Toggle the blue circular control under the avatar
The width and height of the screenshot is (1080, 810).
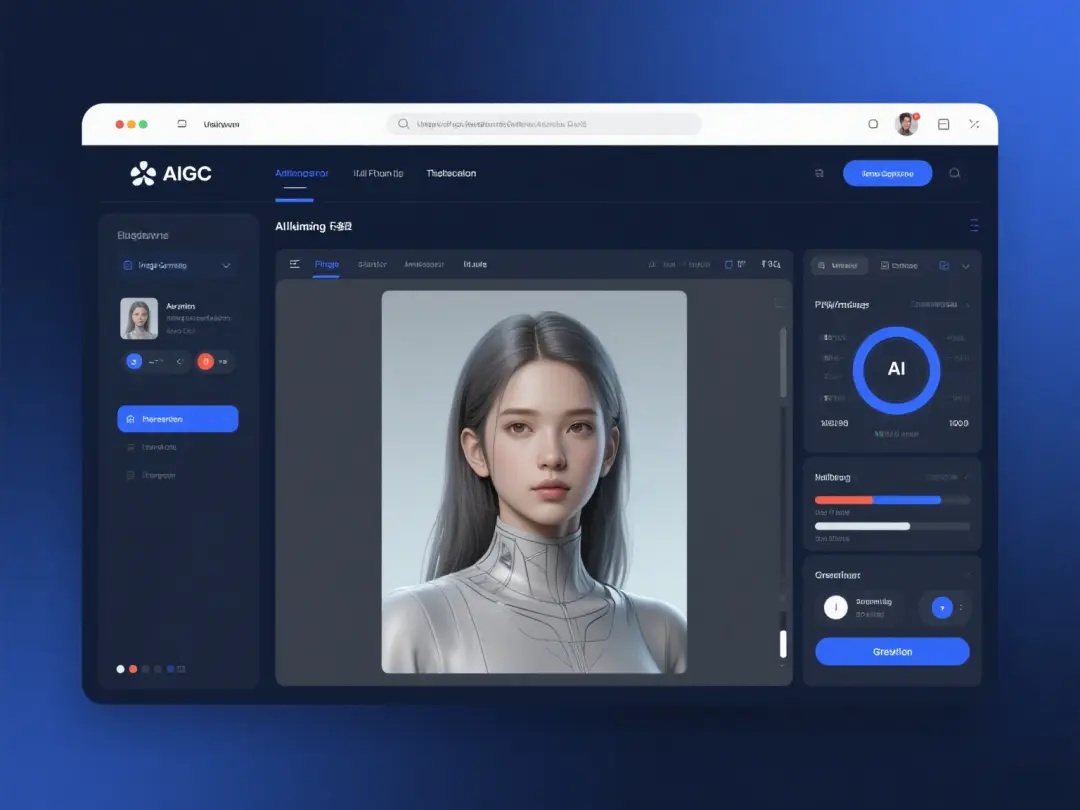click(134, 362)
